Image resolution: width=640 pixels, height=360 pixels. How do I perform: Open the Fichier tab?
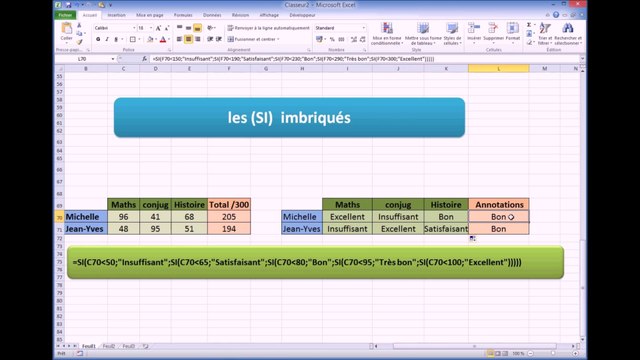click(x=65, y=15)
